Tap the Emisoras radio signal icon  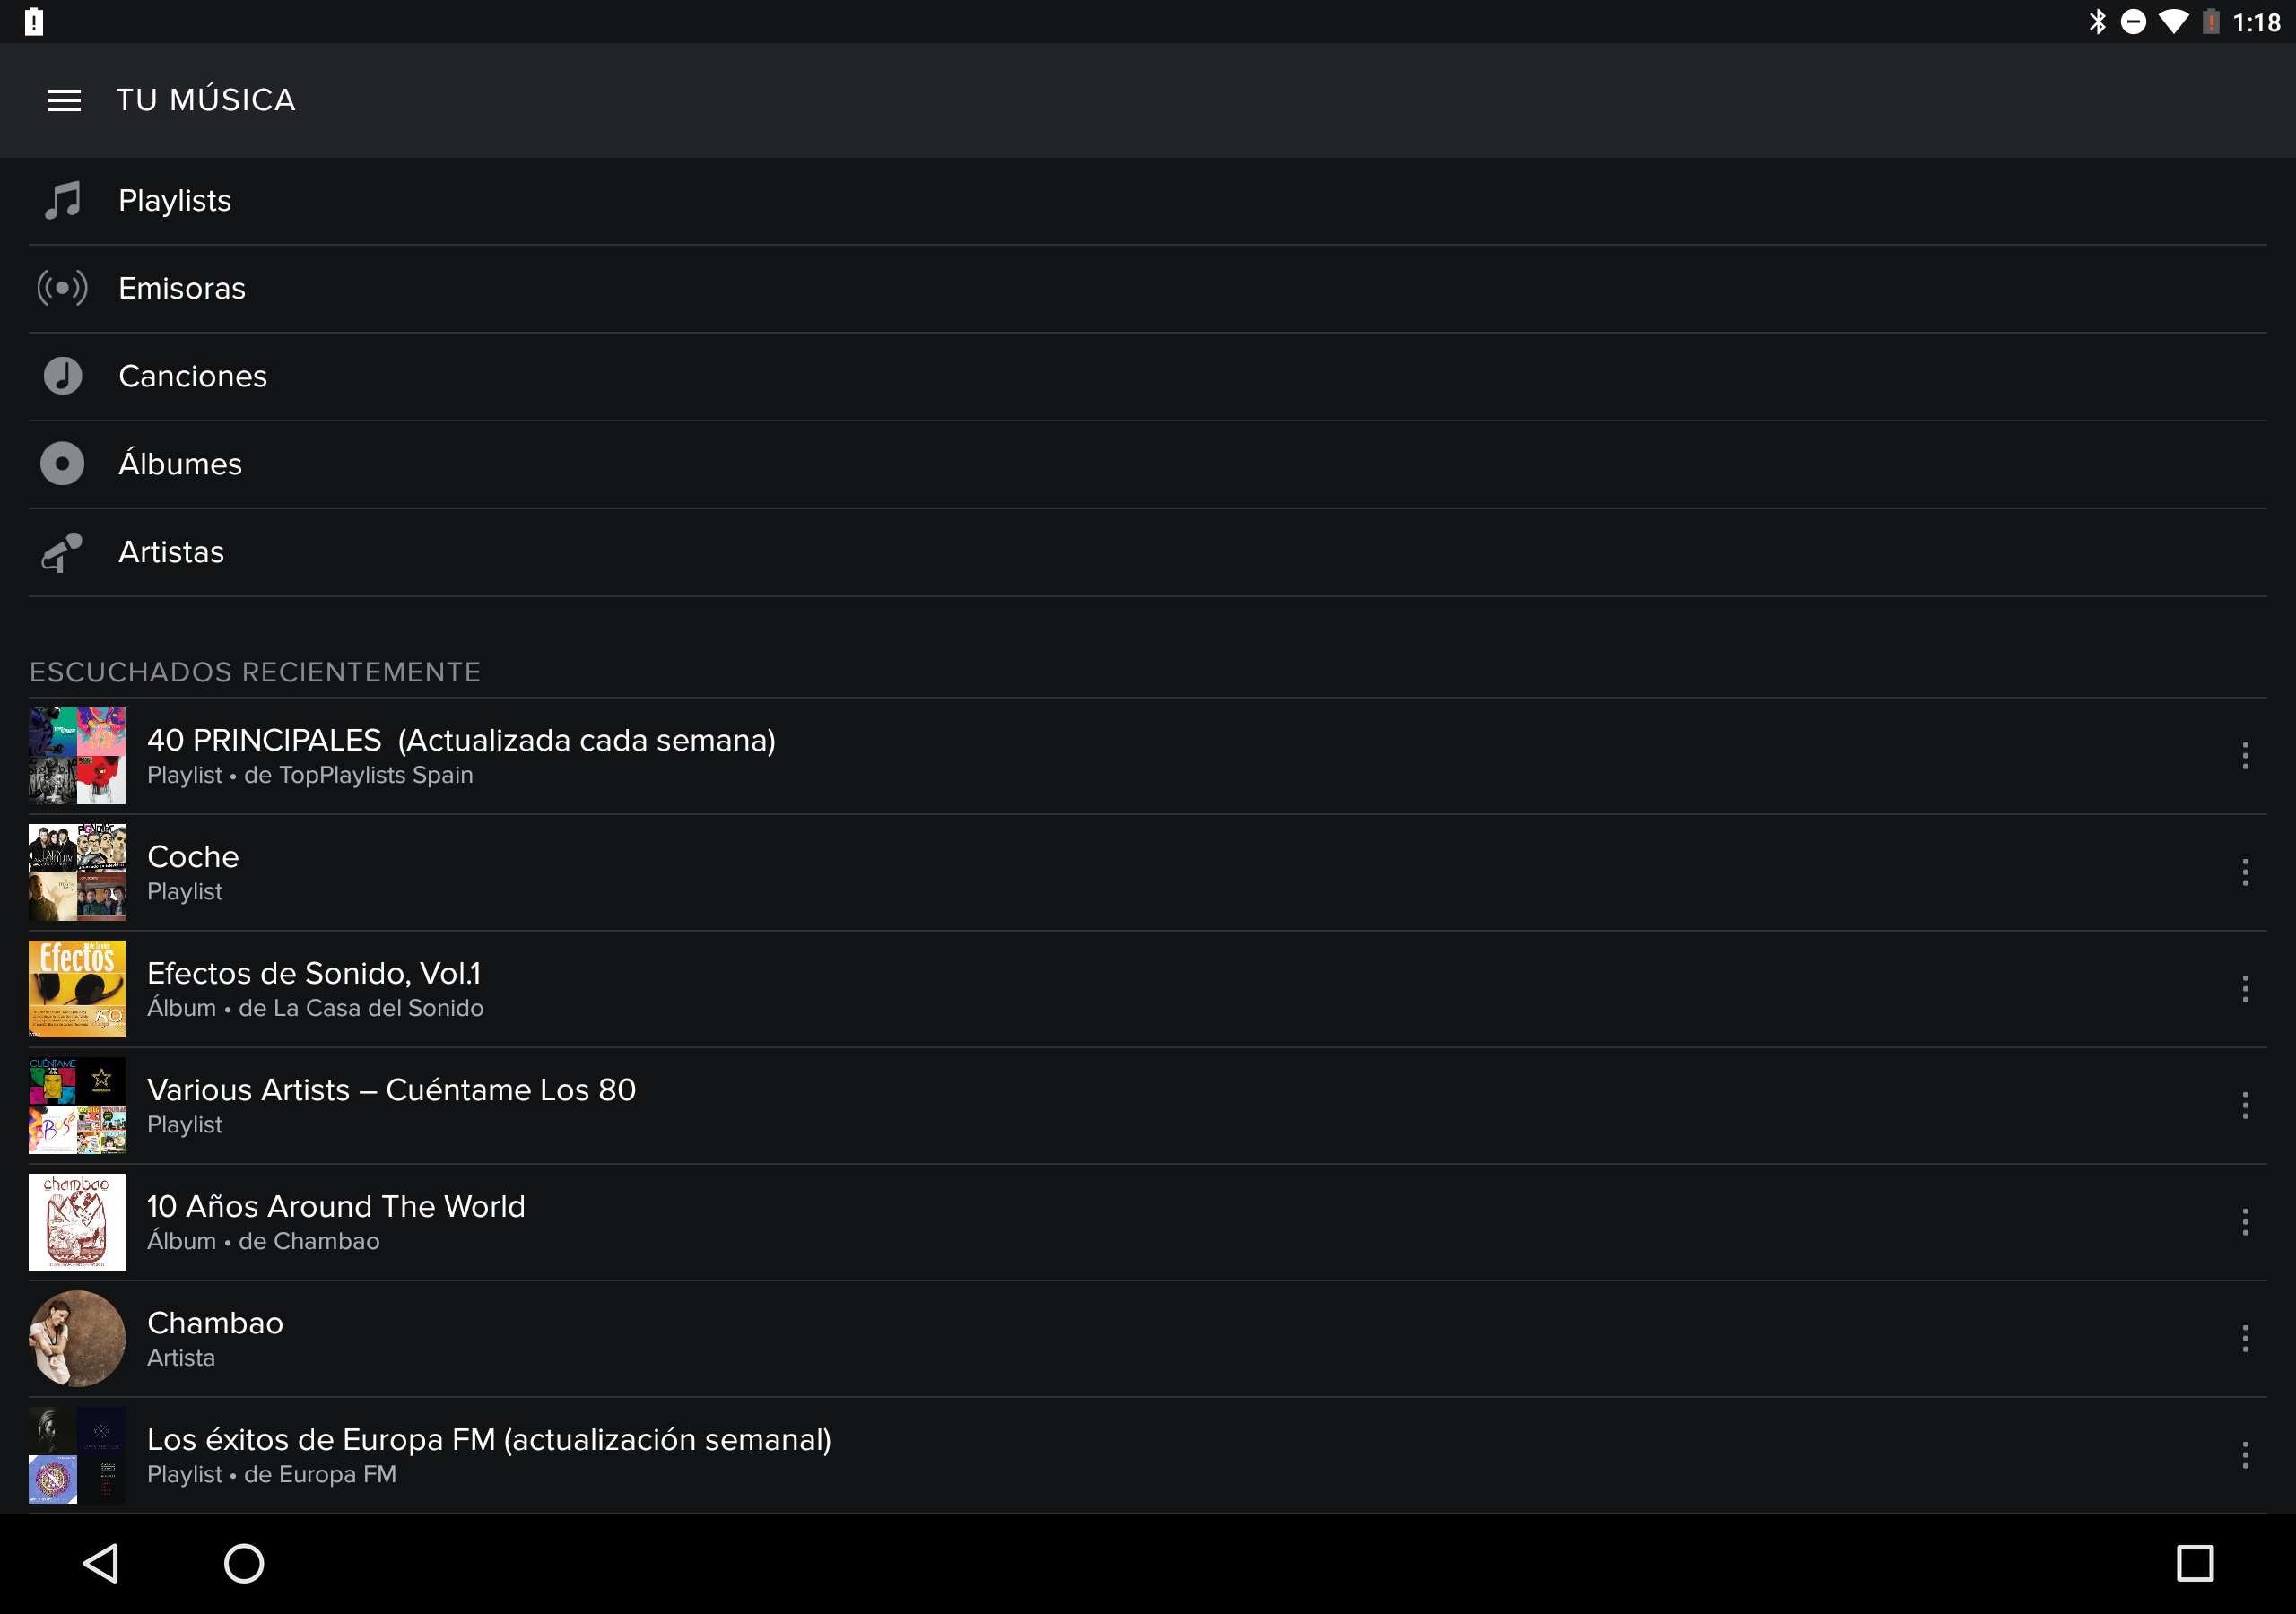coord(62,289)
